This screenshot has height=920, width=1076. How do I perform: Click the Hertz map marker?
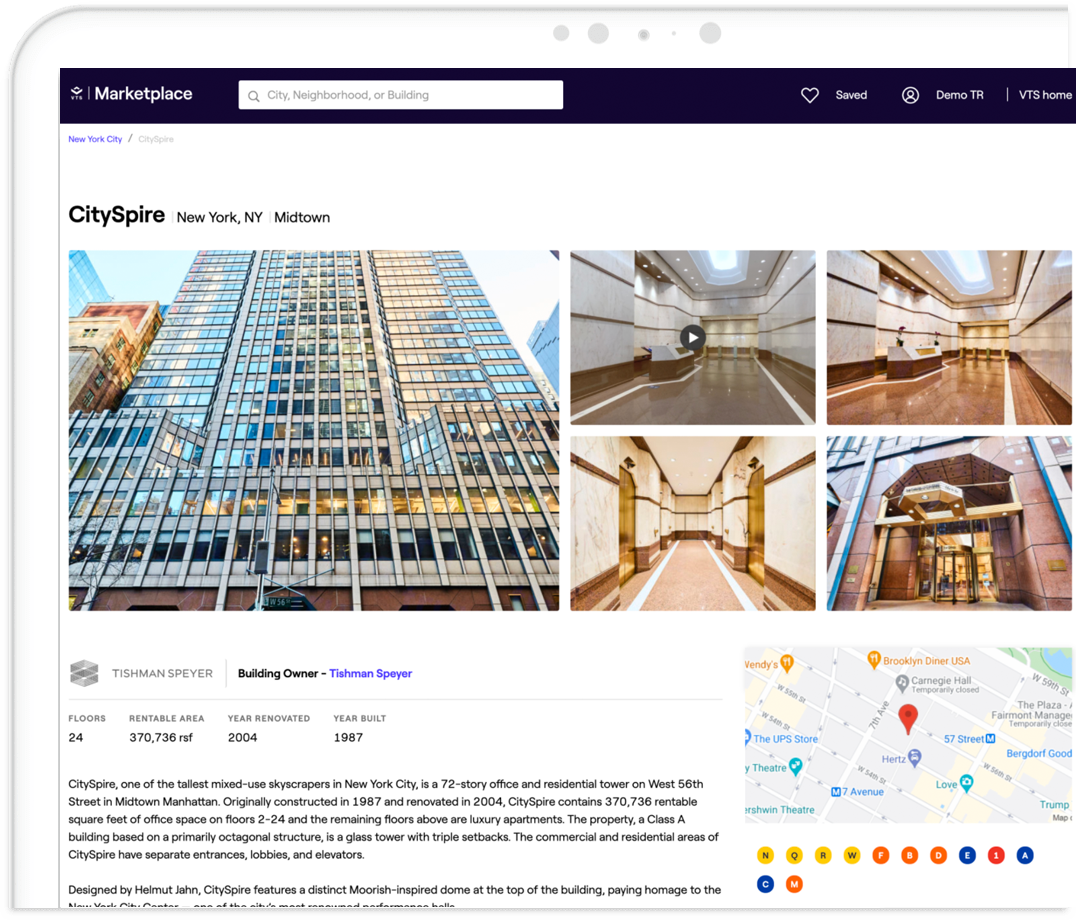pos(914,758)
